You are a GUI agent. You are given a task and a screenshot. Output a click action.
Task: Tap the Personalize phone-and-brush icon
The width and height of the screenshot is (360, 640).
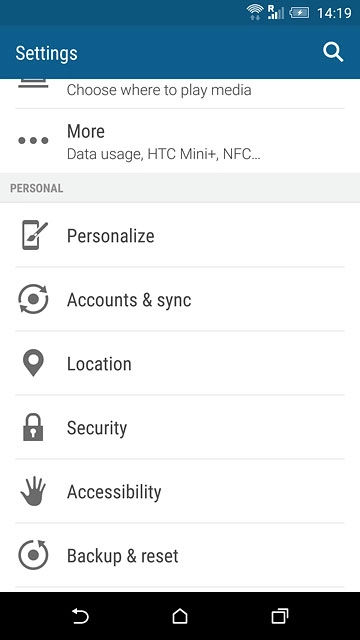click(34, 235)
